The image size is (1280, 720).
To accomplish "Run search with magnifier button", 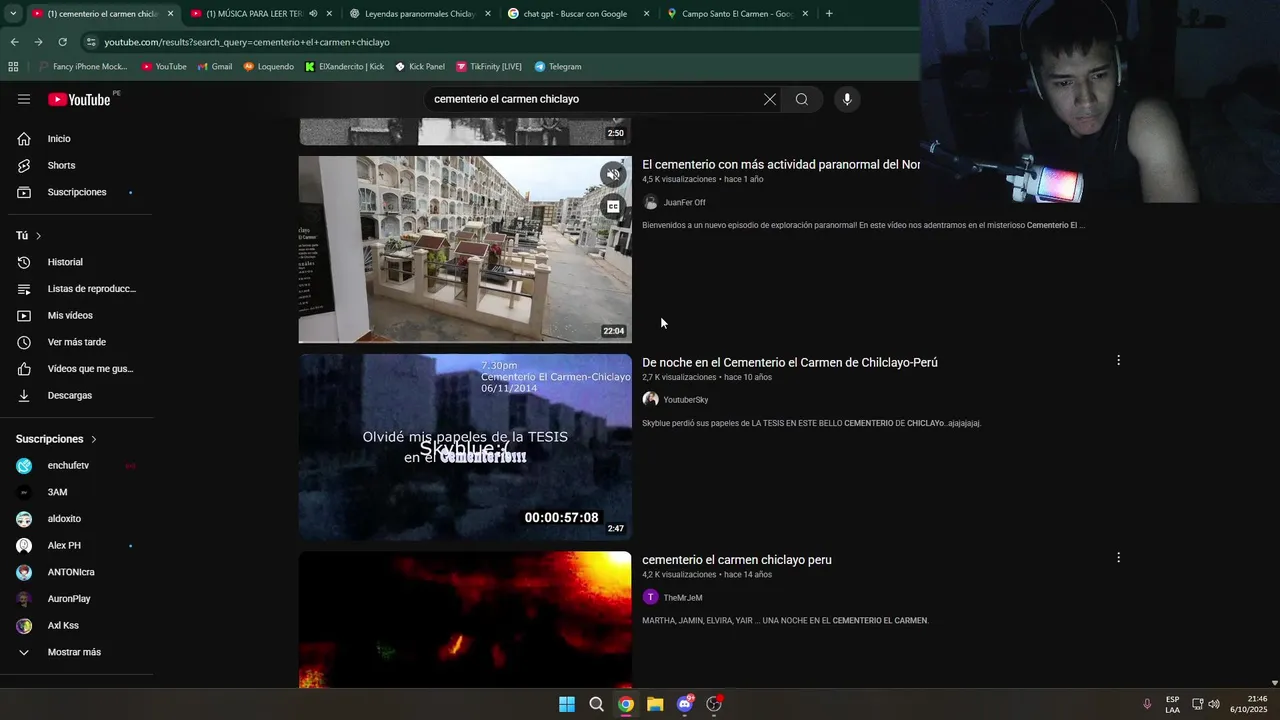I will pyautogui.click(x=802, y=99).
